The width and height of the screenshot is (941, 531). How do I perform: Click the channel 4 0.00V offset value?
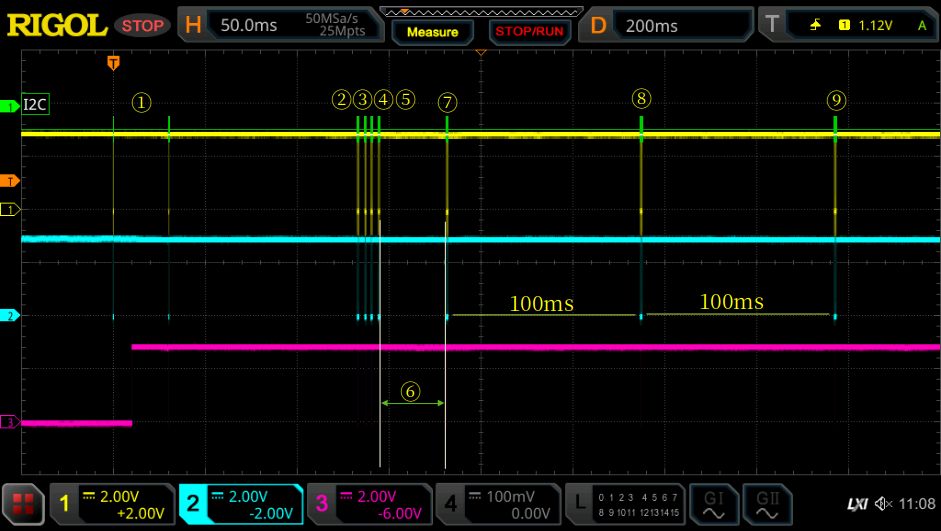[531, 514]
